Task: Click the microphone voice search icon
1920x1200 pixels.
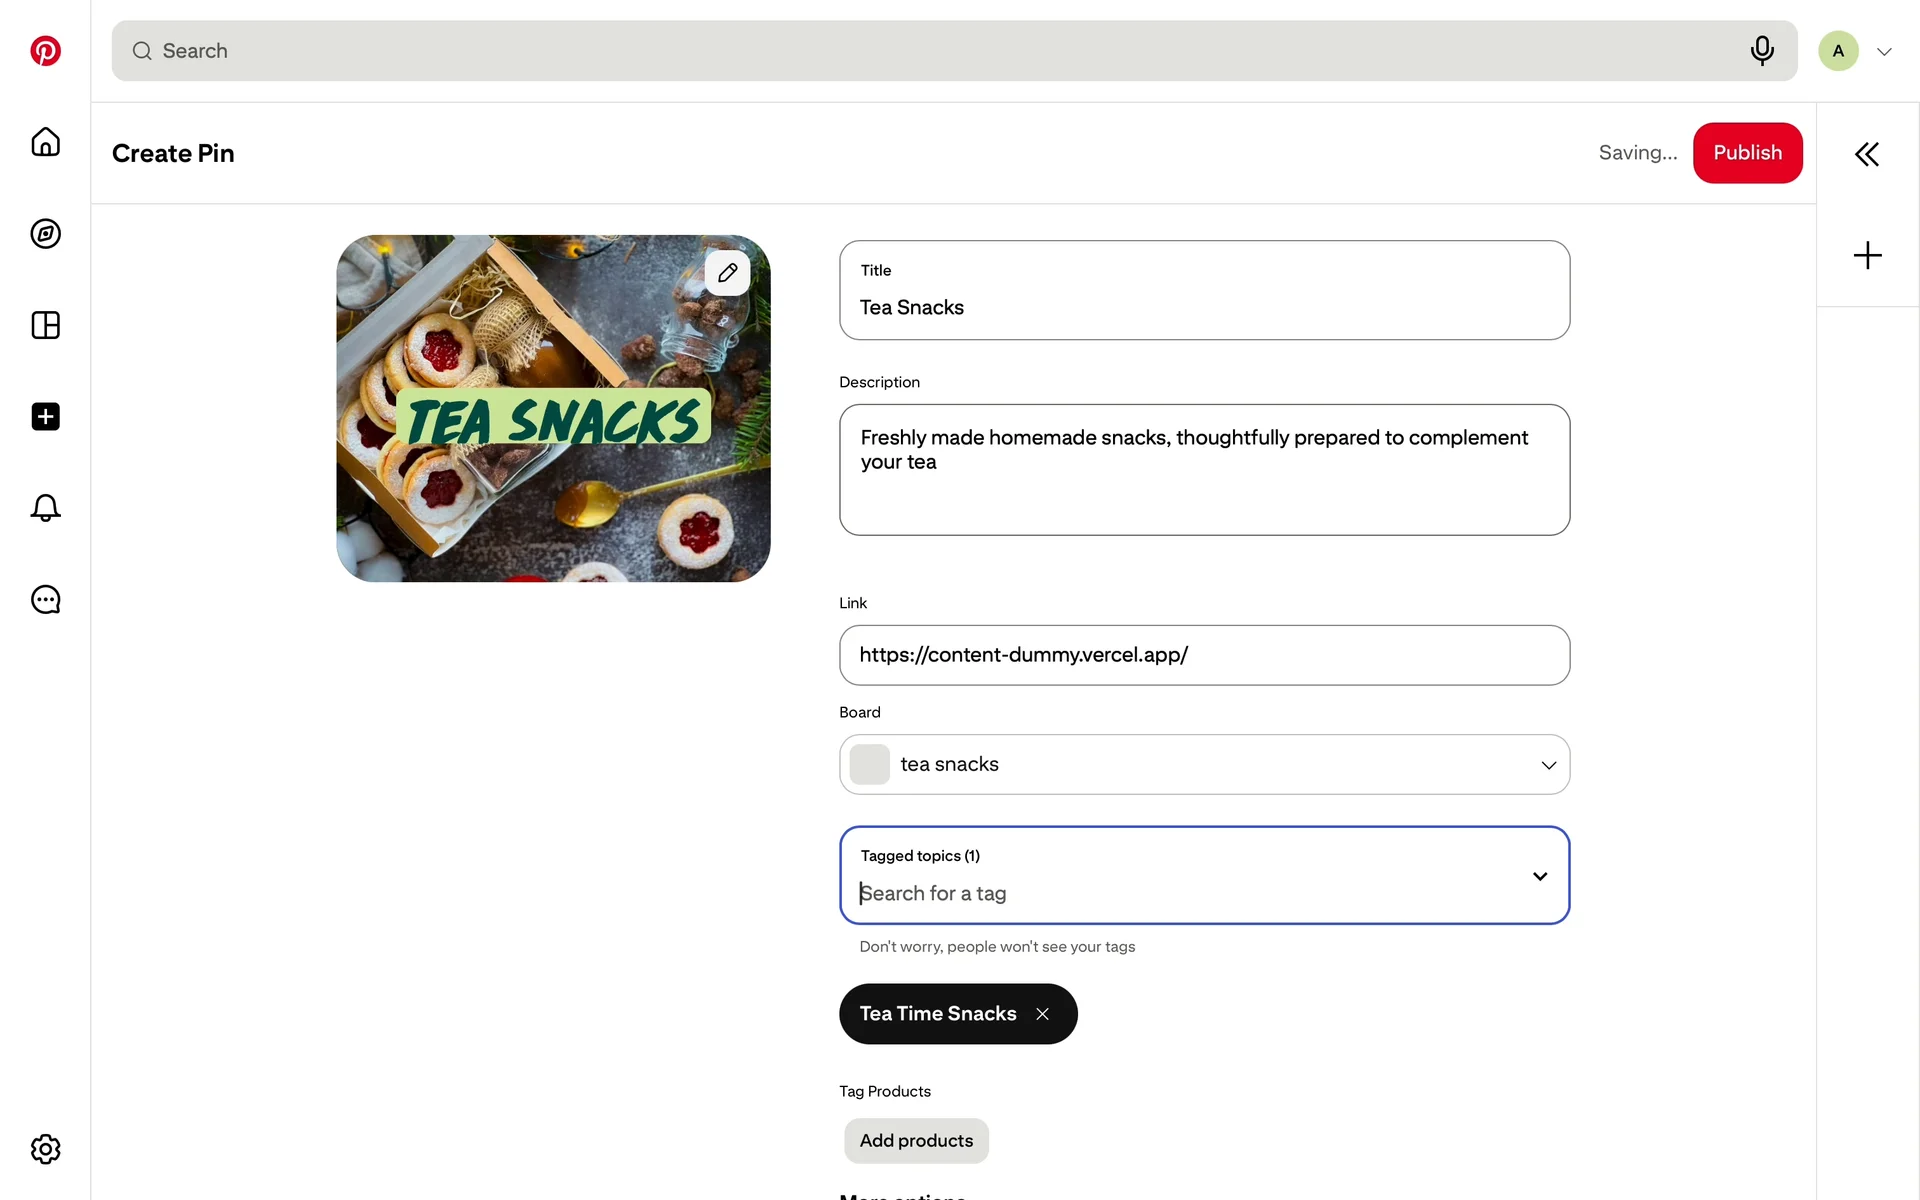Action: click(x=1762, y=50)
